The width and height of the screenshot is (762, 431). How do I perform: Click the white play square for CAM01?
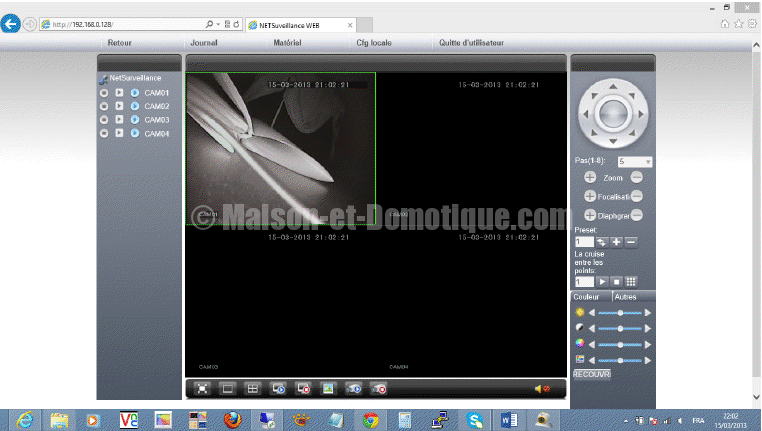point(120,92)
